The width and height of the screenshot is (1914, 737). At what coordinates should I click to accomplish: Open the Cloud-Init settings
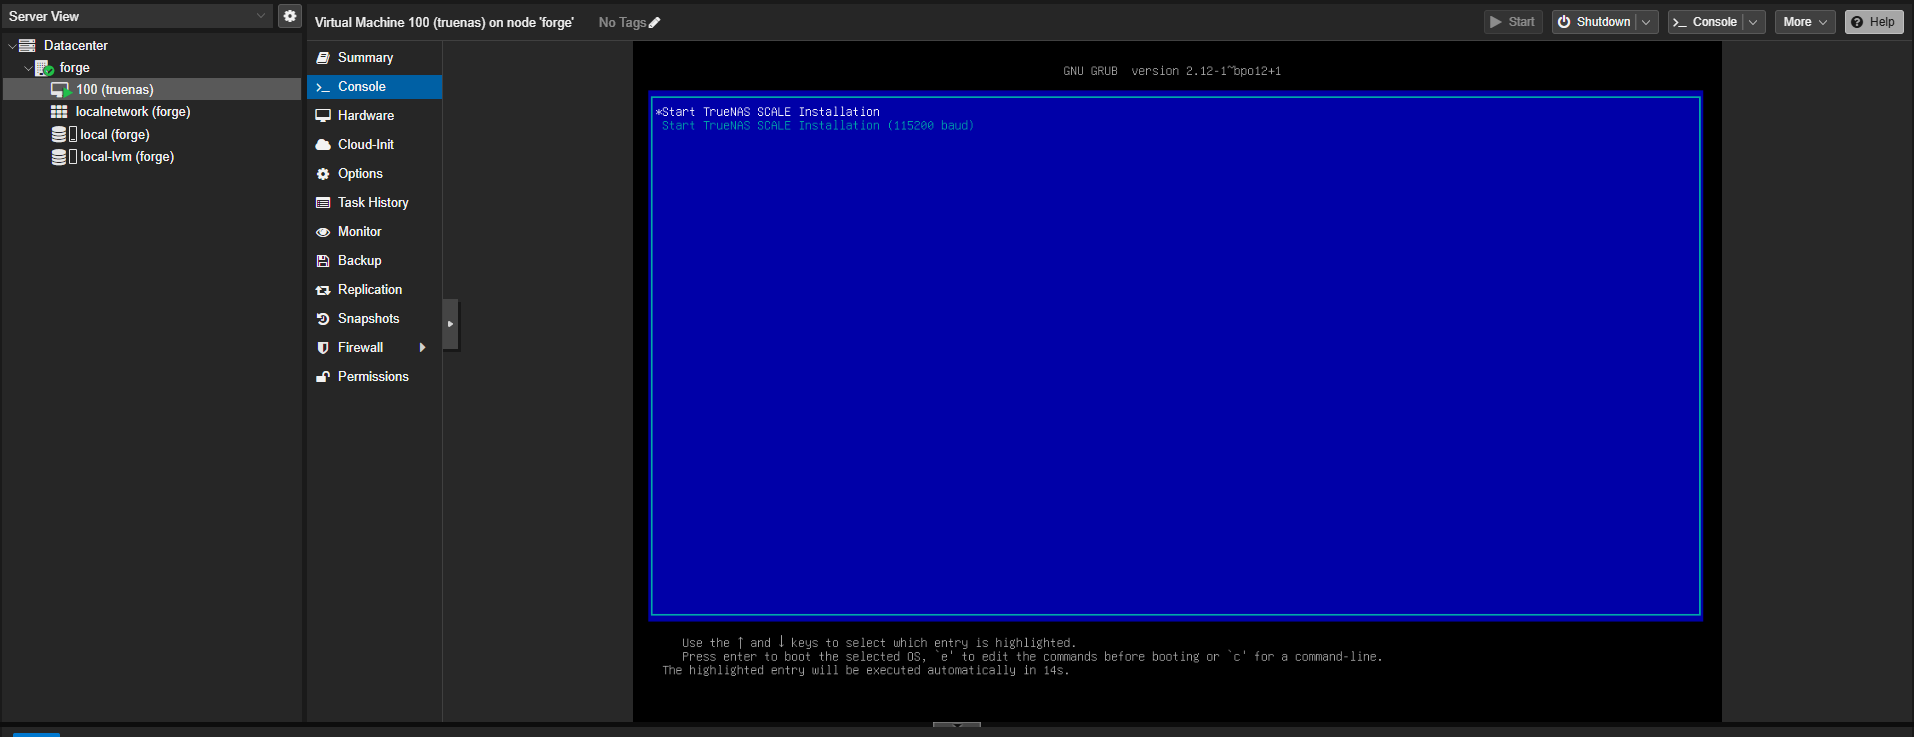(x=365, y=145)
